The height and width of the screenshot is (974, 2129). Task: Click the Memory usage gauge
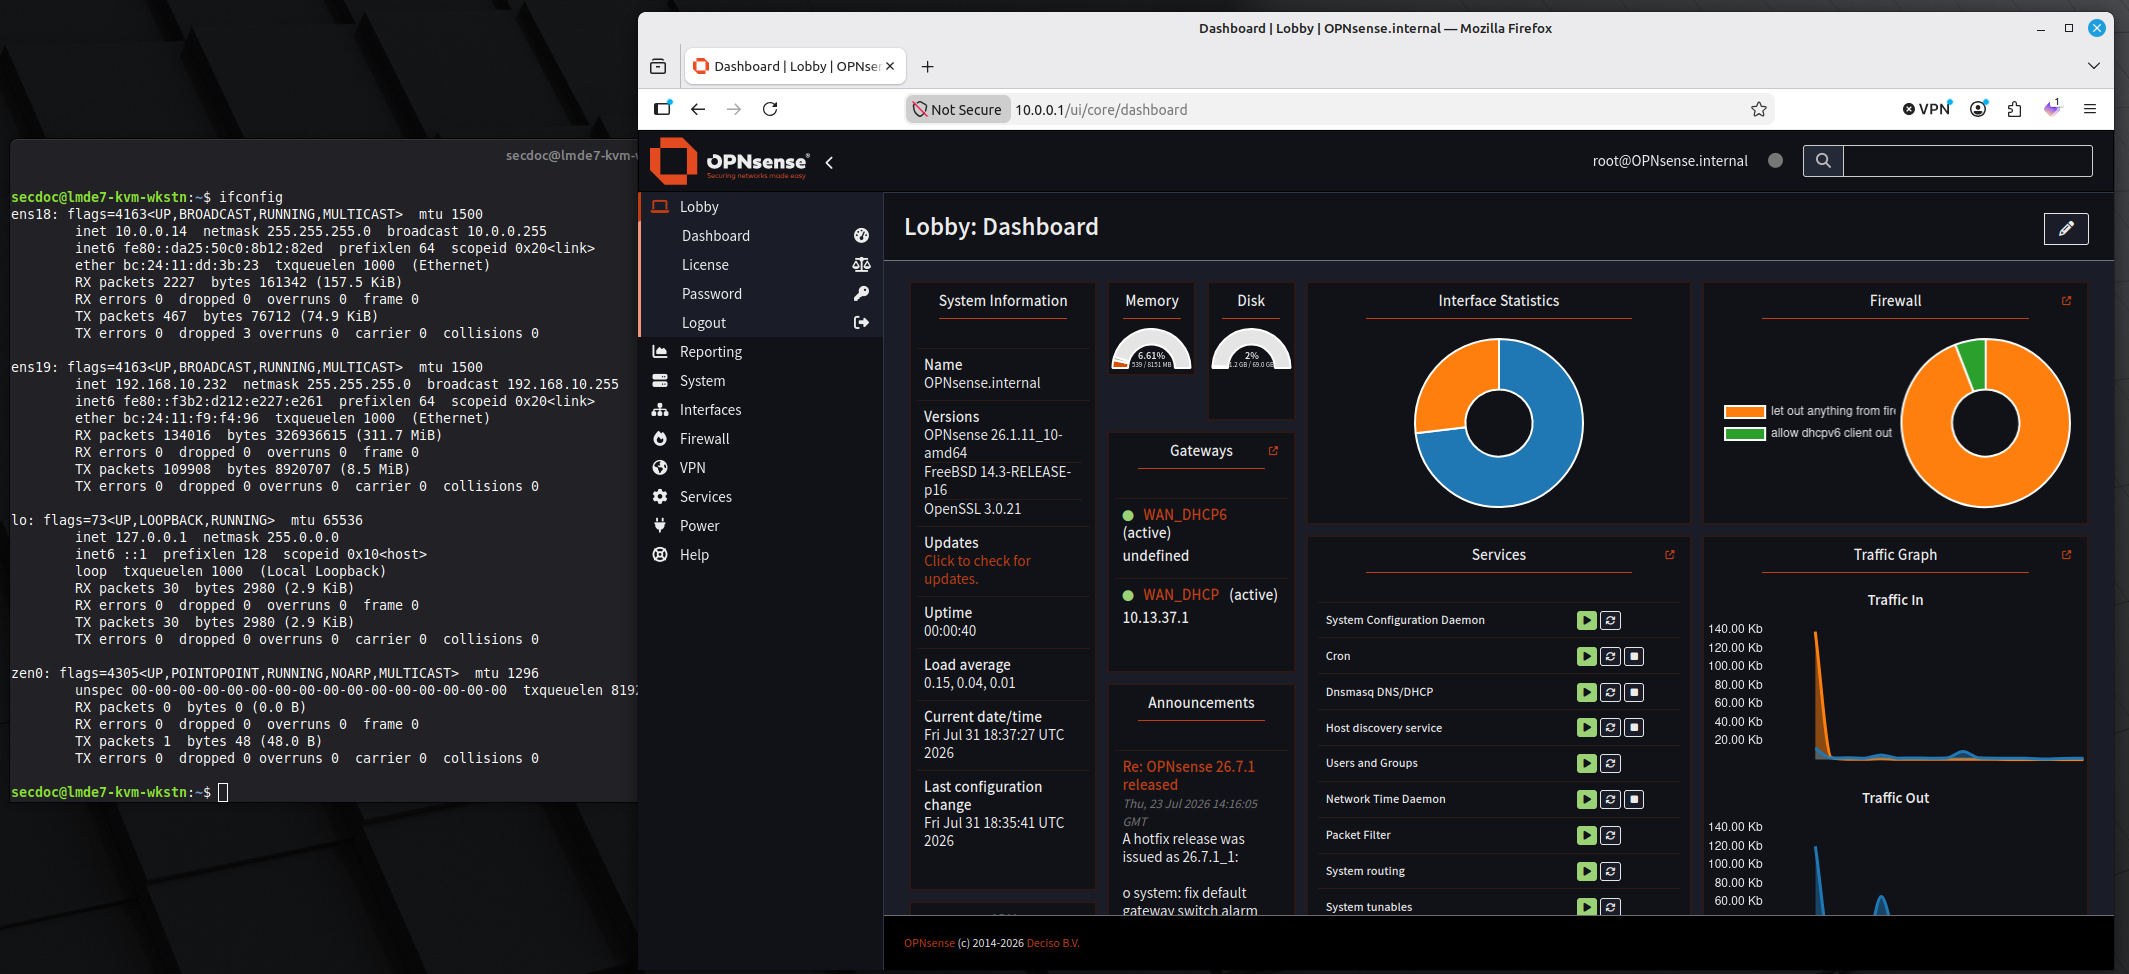[1151, 350]
